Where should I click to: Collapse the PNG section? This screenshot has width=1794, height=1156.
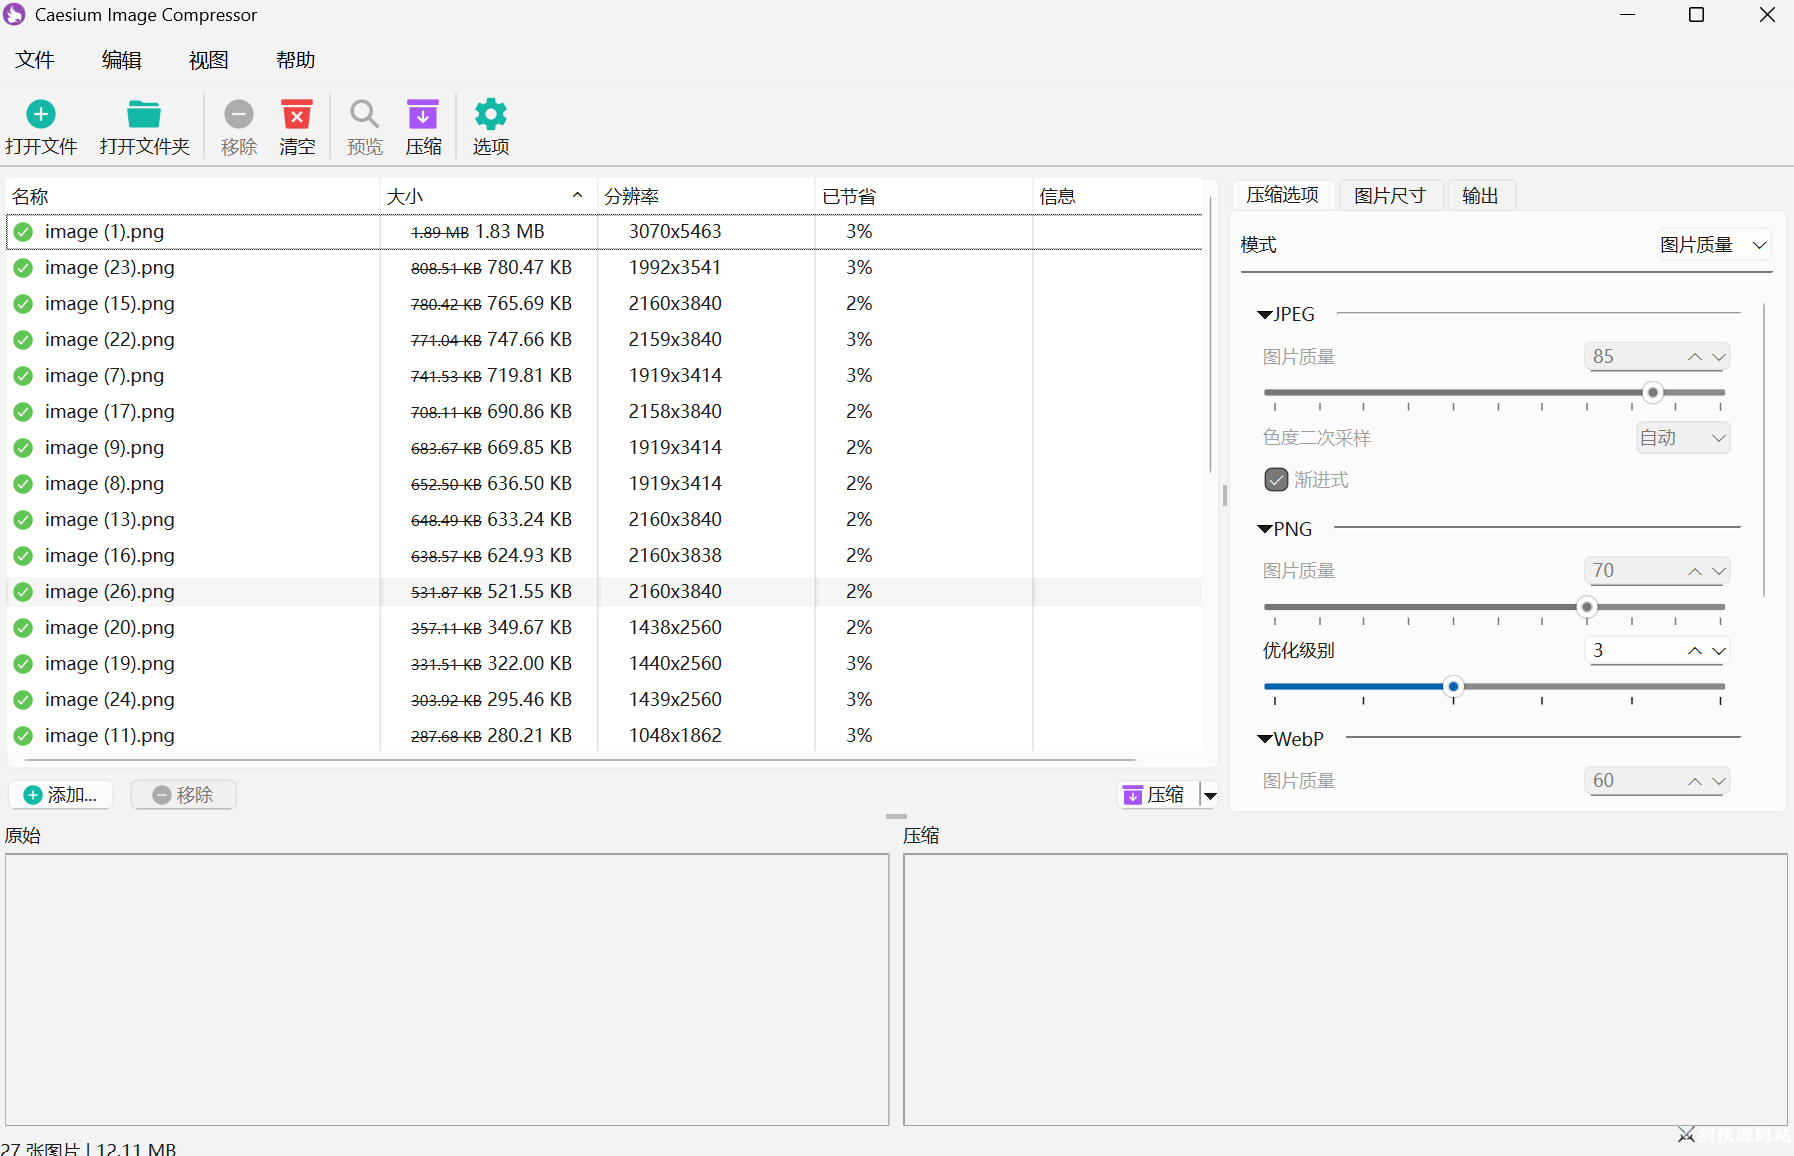coord(1265,529)
